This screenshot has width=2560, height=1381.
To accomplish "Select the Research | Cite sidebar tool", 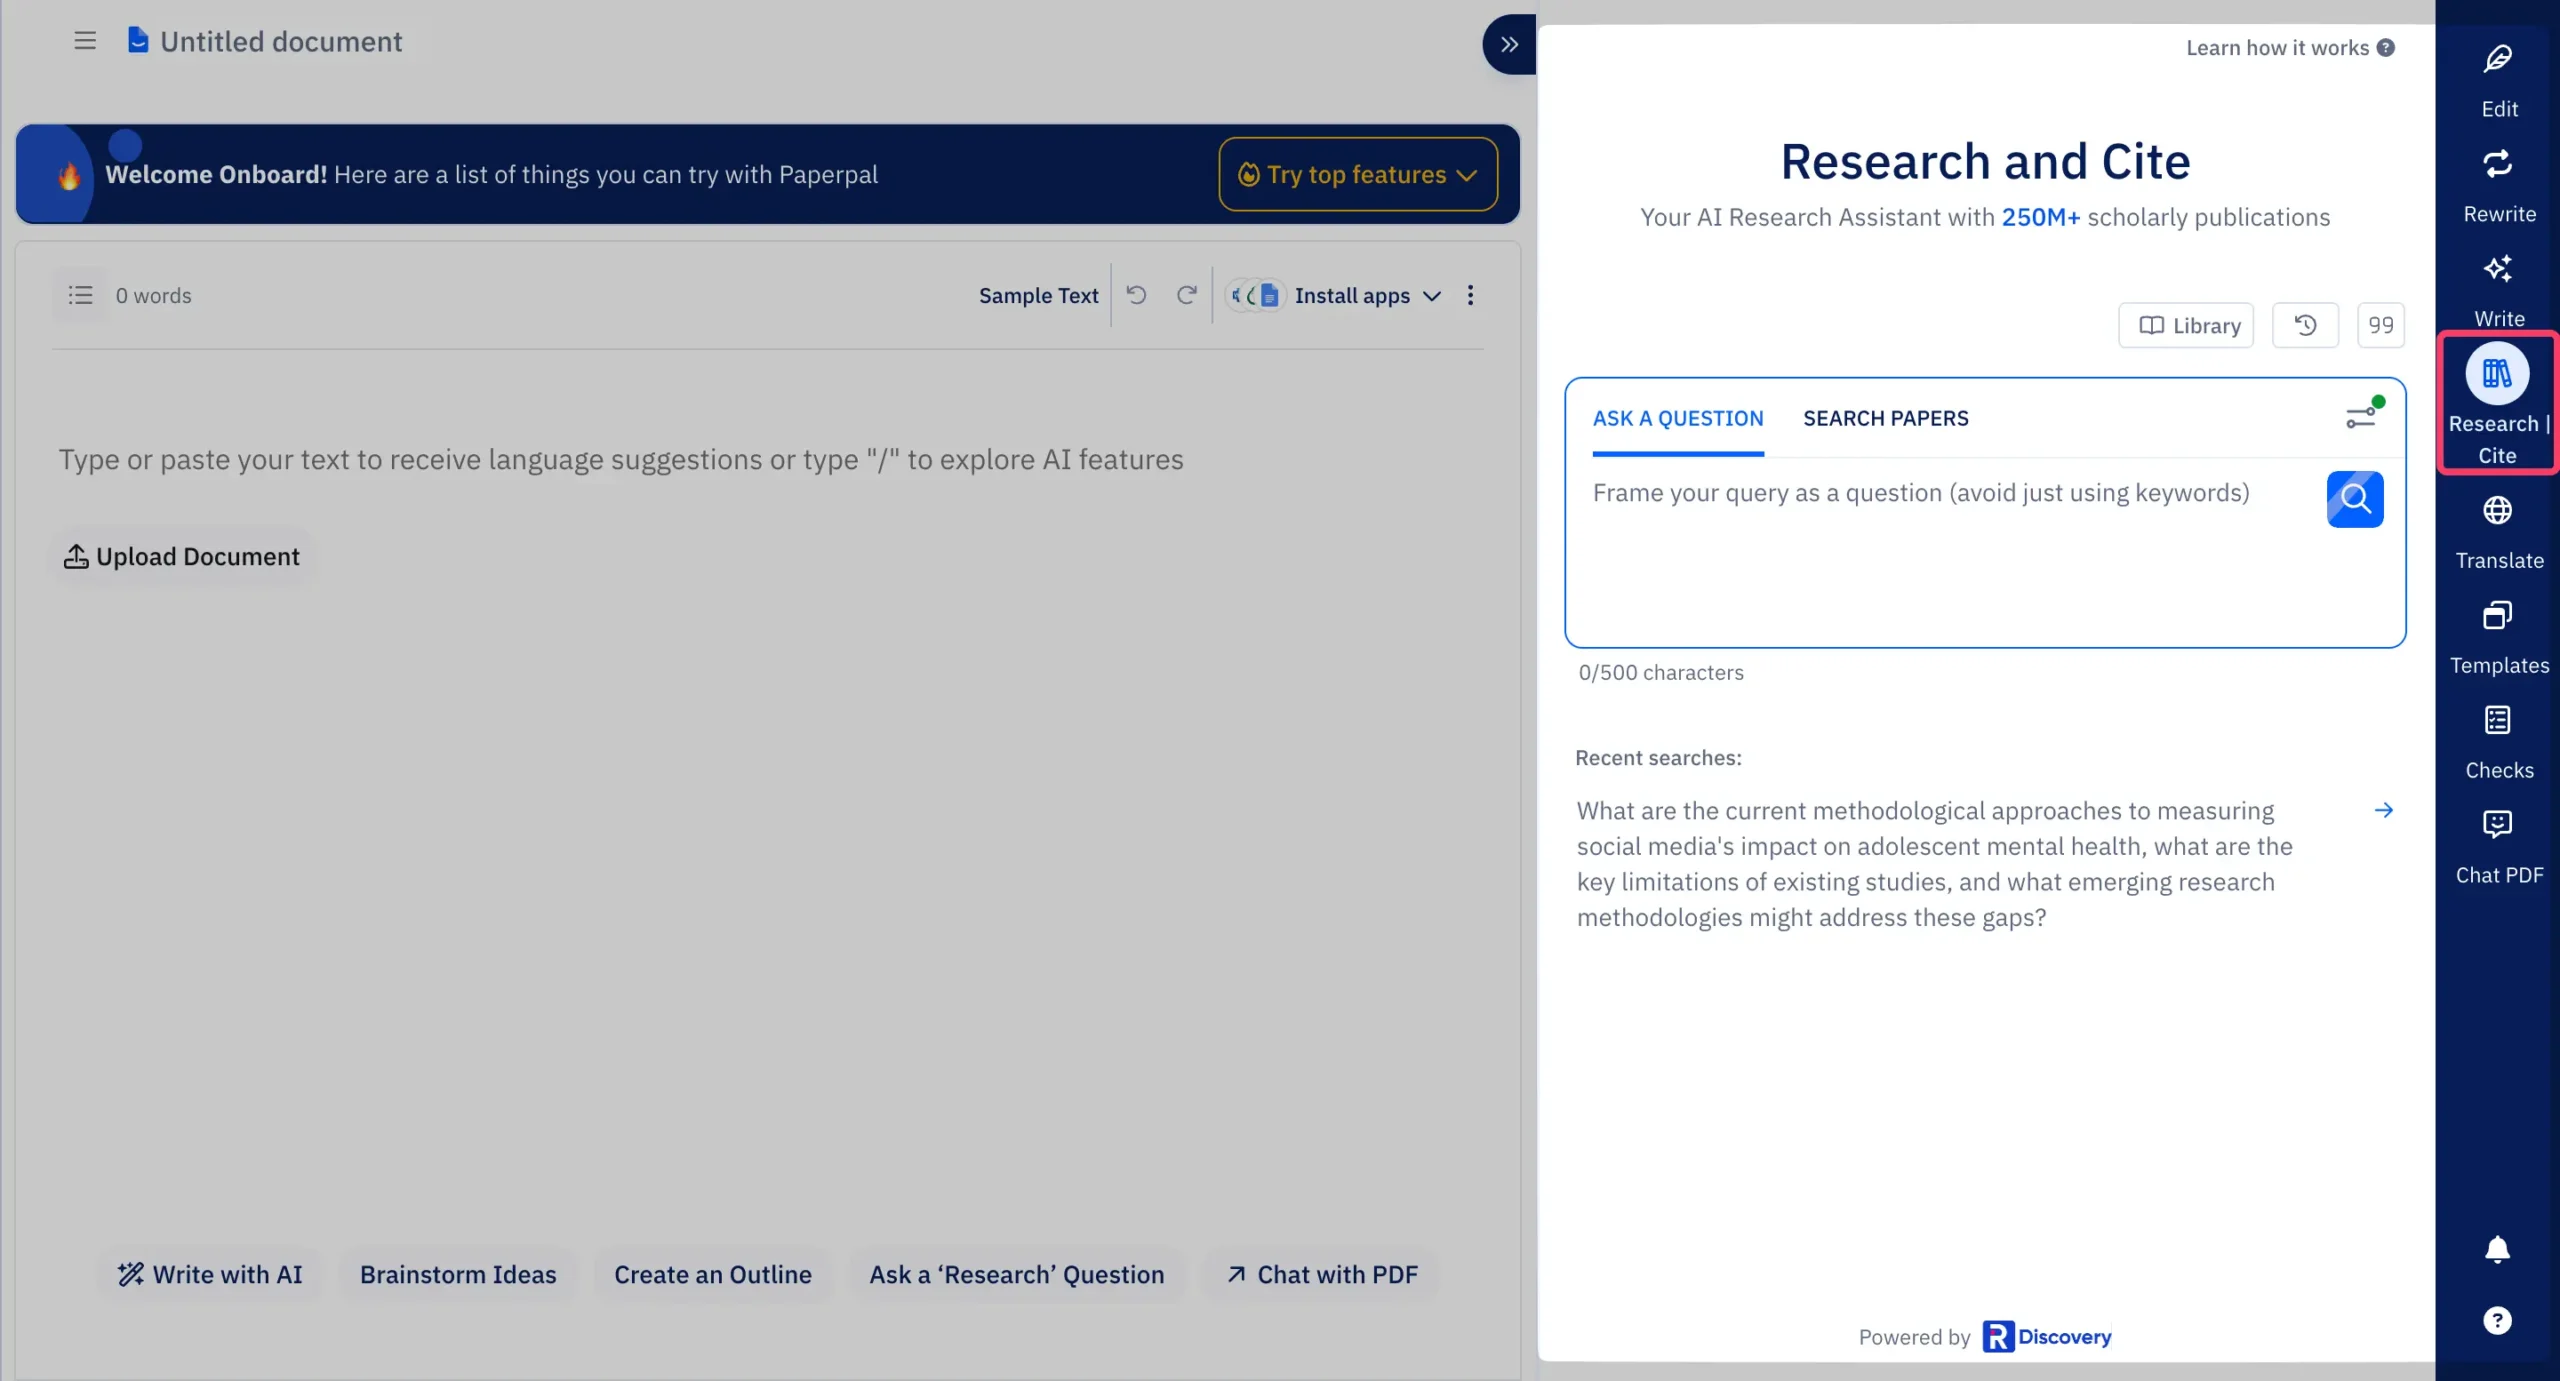I will click(x=2498, y=403).
